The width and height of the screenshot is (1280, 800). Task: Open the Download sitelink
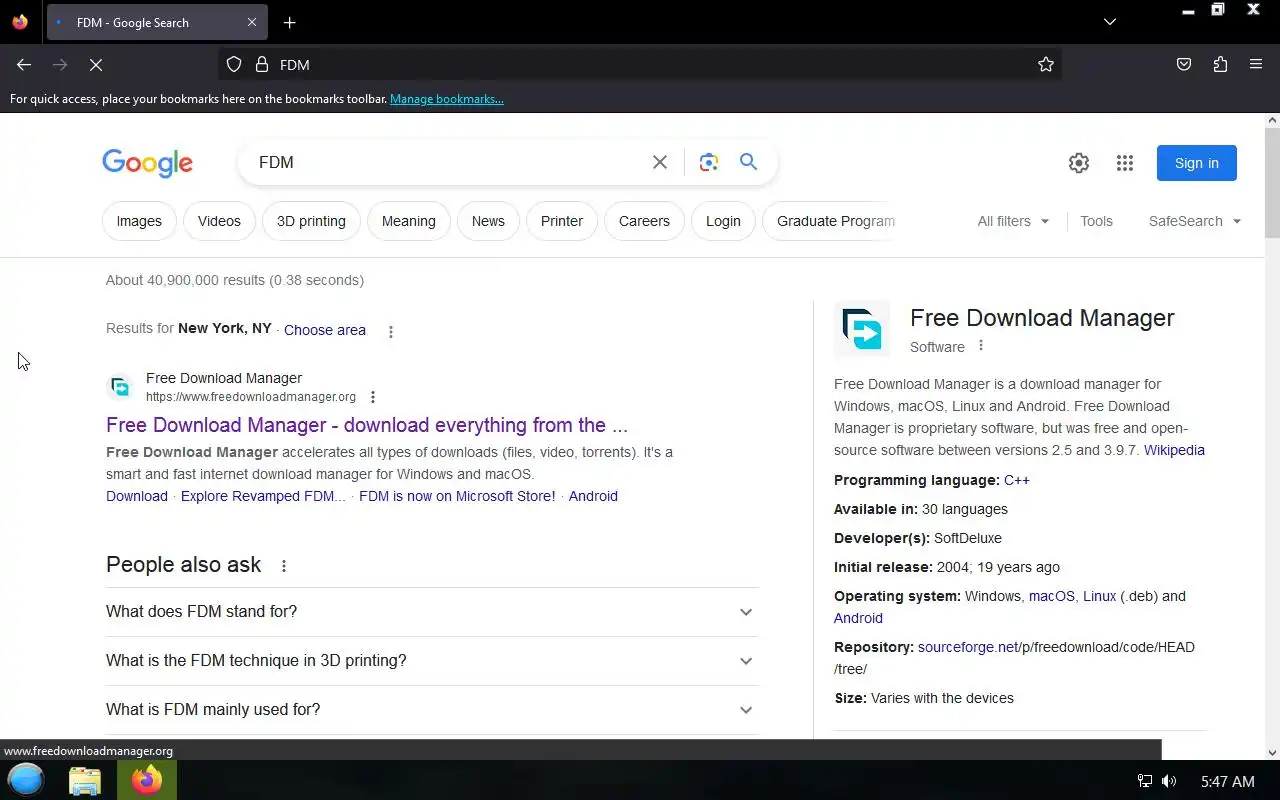click(x=137, y=496)
